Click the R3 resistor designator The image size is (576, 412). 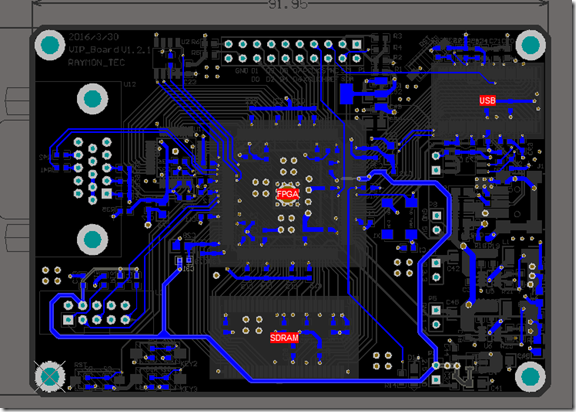pyautogui.click(x=397, y=36)
